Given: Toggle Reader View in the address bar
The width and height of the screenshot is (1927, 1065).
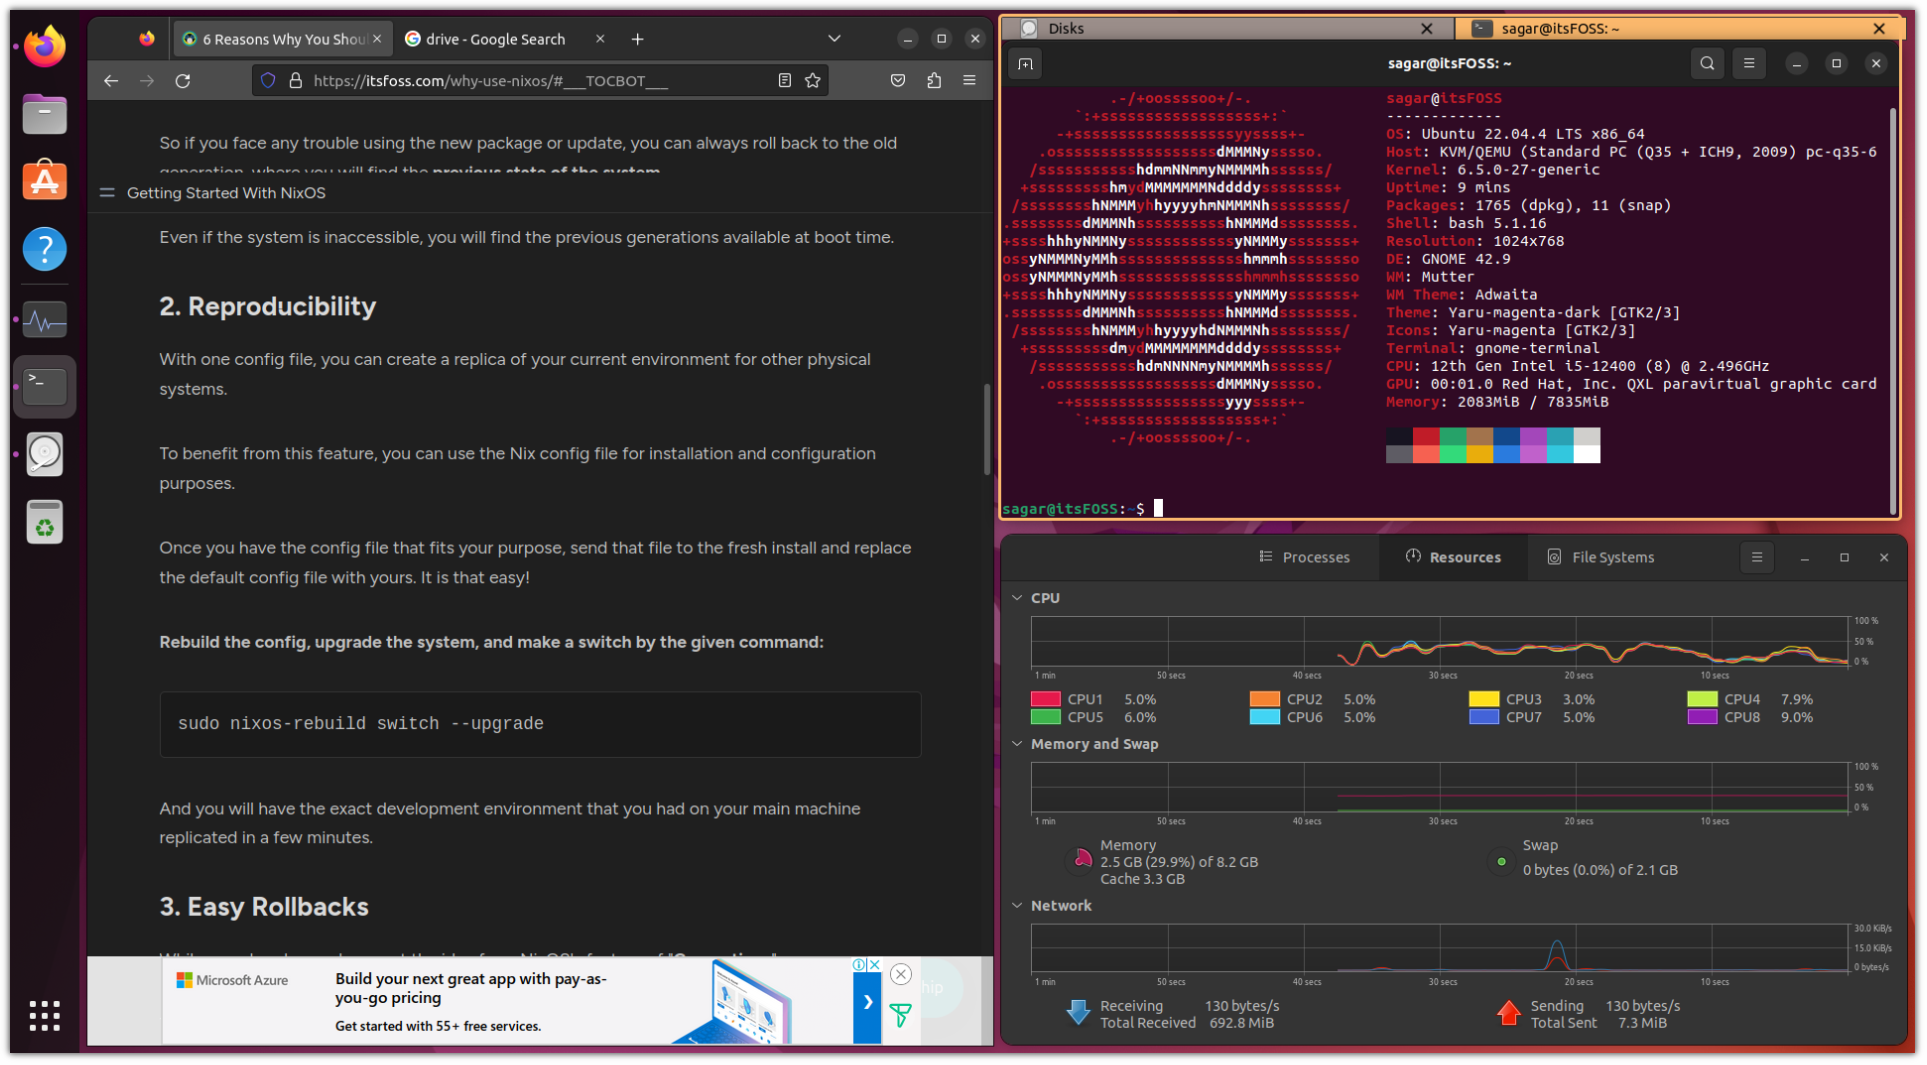Looking at the screenshot, I should pos(785,80).
